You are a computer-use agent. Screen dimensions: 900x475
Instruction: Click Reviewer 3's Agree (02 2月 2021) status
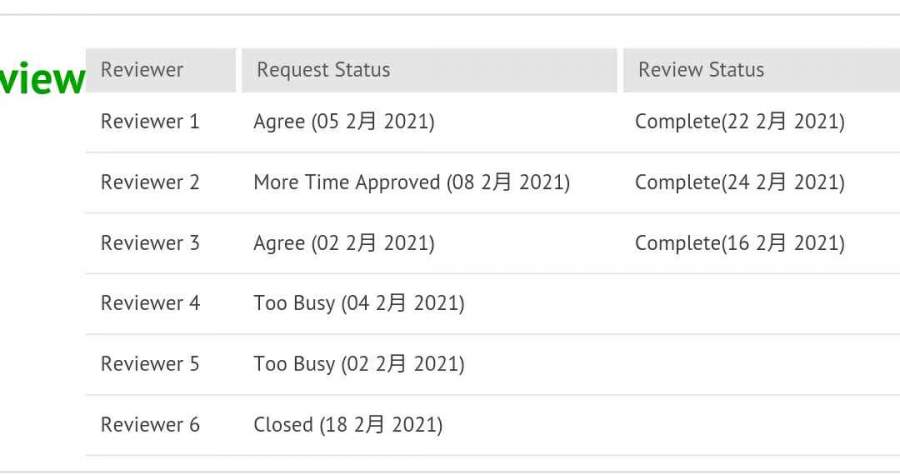tap(344, 243)
